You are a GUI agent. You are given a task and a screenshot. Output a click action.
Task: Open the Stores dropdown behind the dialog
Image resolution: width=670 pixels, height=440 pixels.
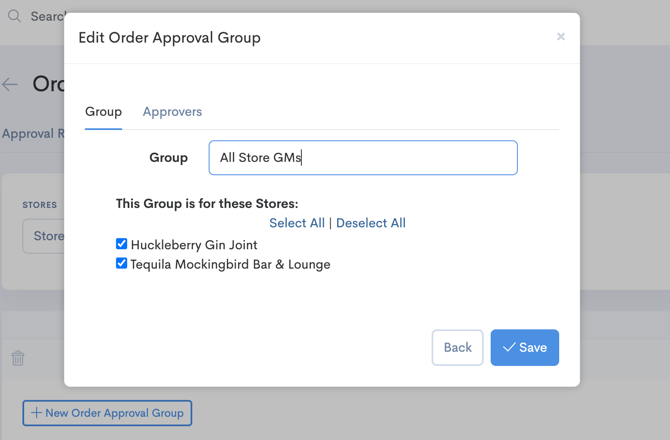tap(45, 237)
